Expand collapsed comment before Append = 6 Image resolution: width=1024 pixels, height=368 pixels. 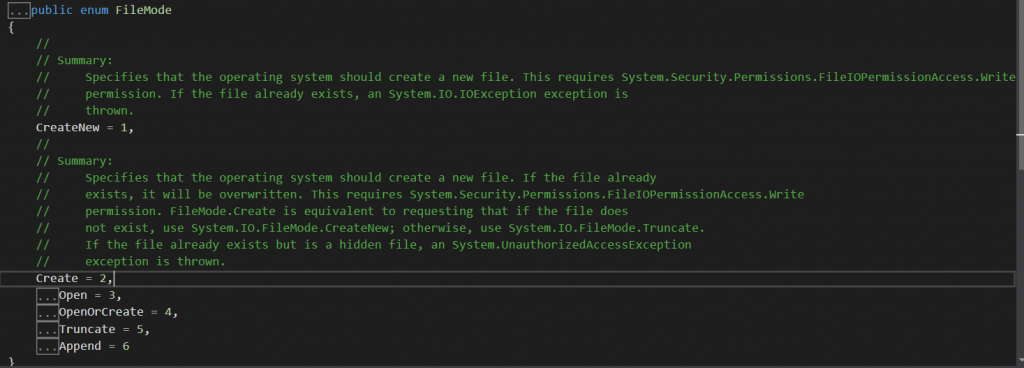pyautogui.click(x=48, y=346)
